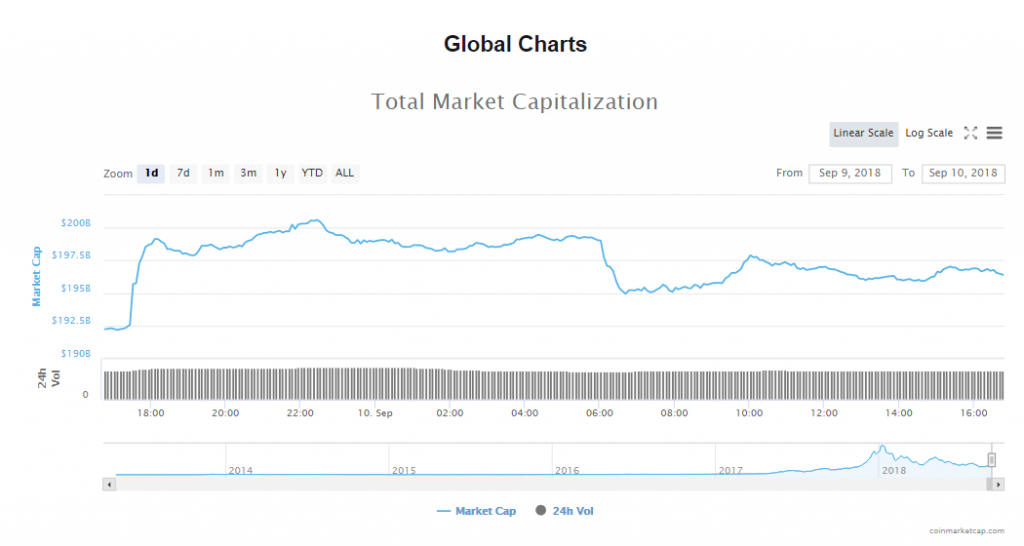Image resolution: width=1024 pixels, height=546 pixels.
Task: Click the From date field
Action: [x=850, y=173]
